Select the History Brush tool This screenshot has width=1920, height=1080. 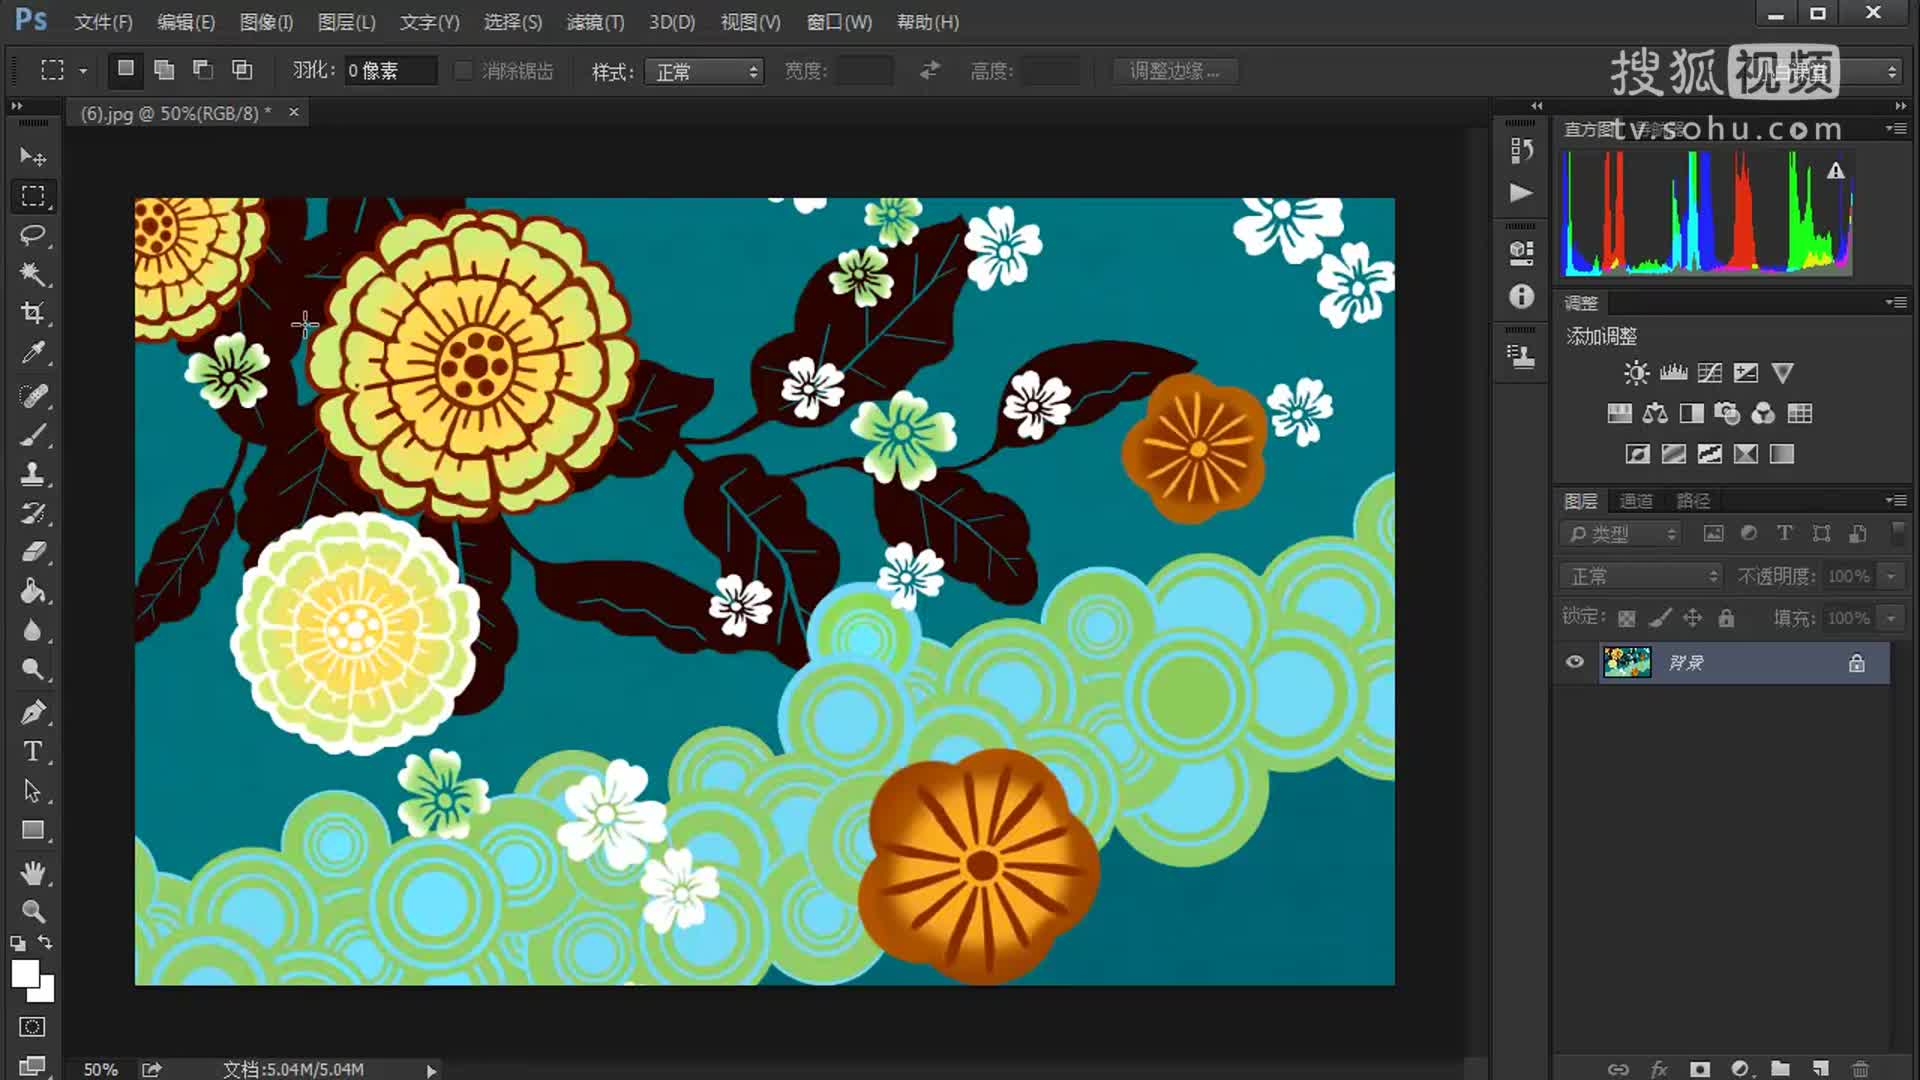(33, 513)
